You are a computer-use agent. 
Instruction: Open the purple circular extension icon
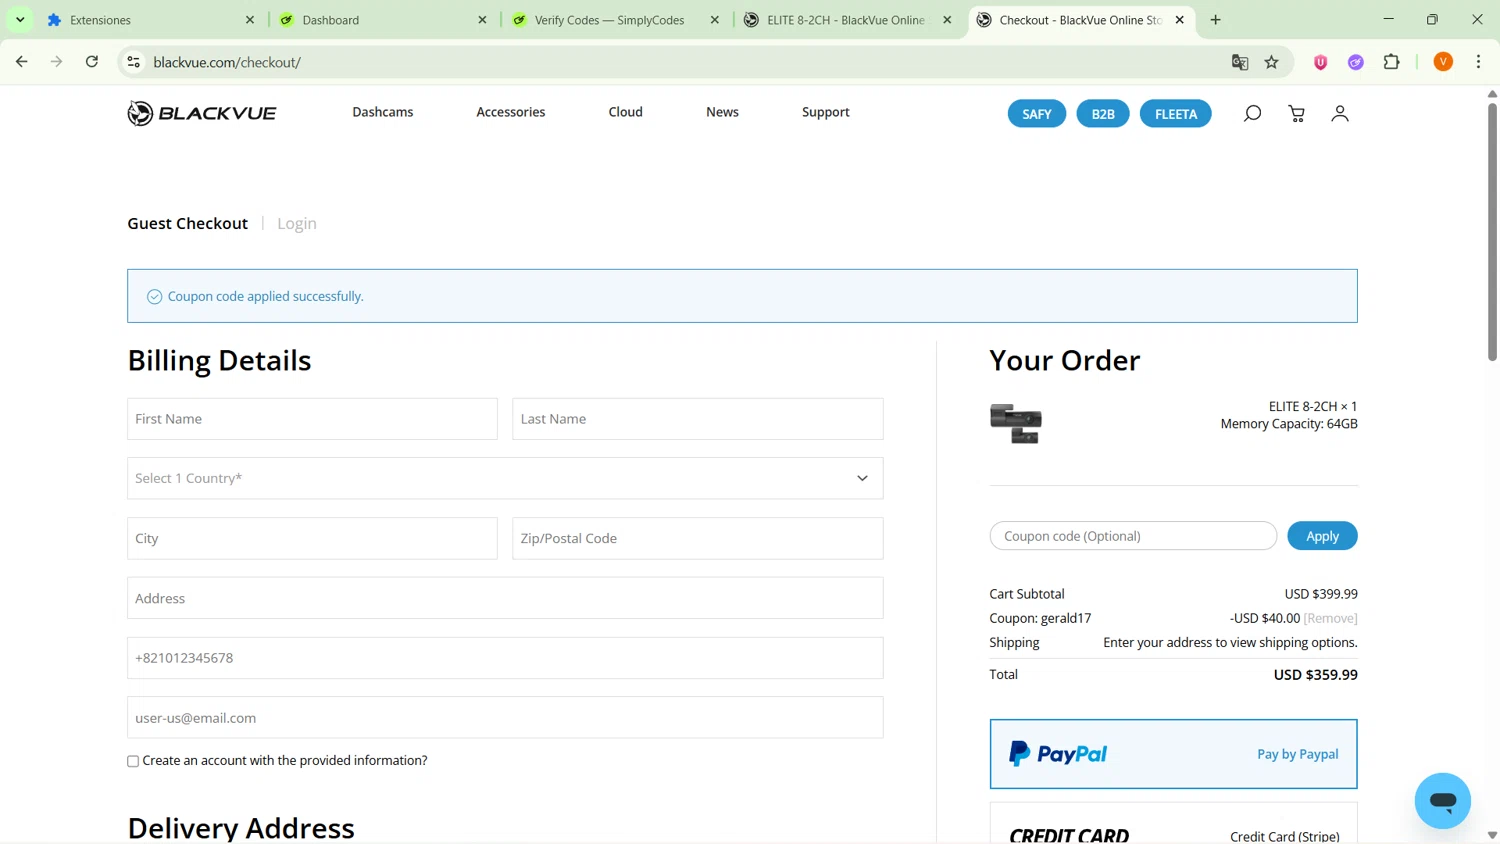[x=1356, y=62]
